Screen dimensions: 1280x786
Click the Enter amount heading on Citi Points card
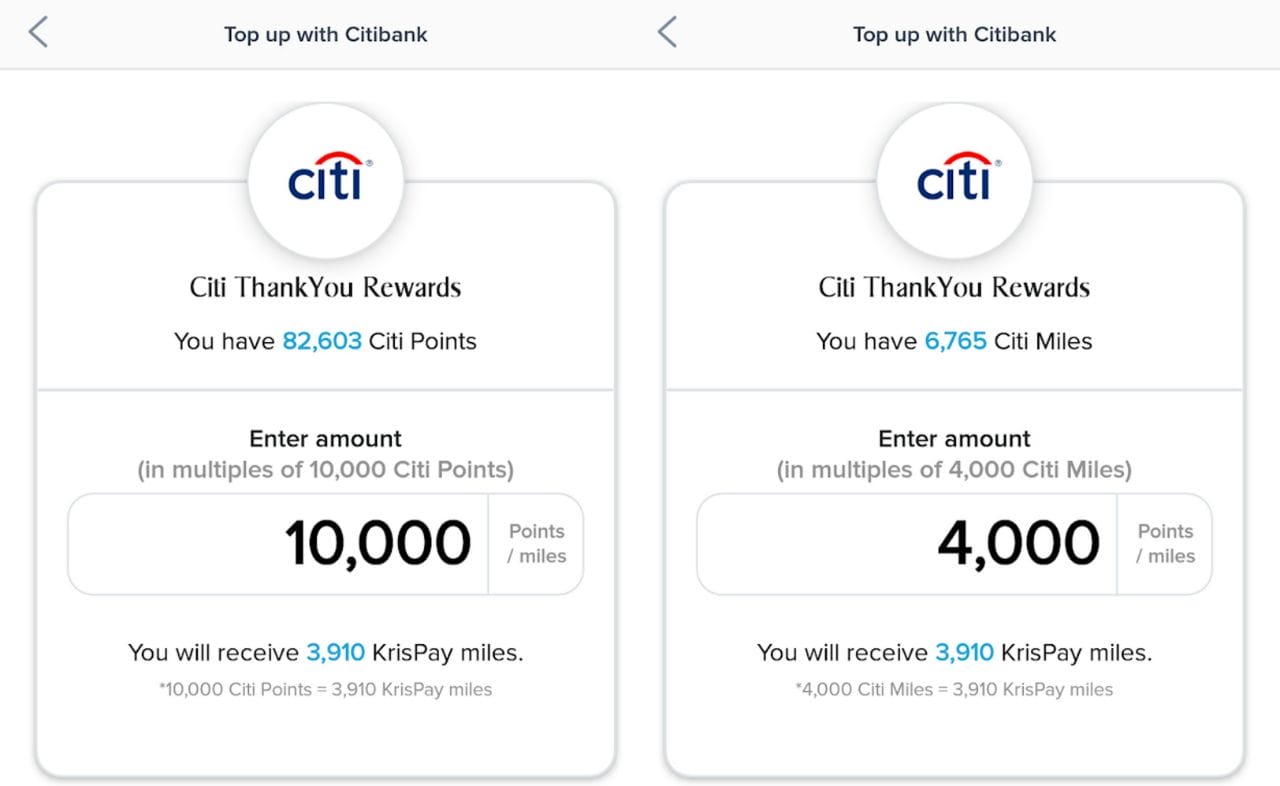click(x=325, y=438)
